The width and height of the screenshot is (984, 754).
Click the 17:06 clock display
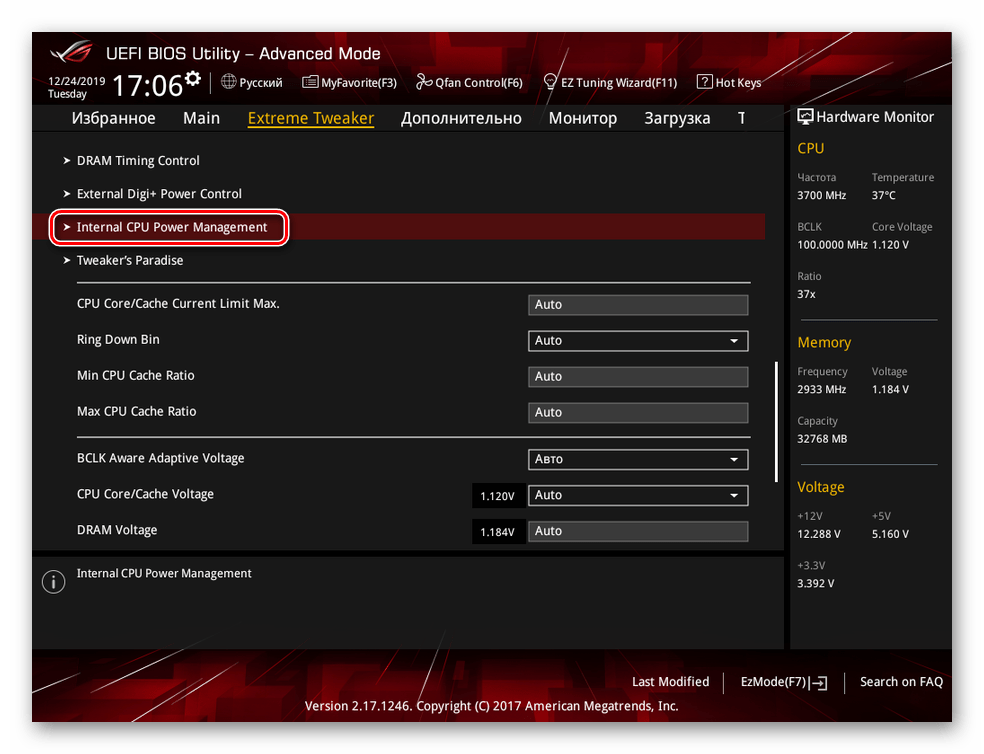[x=147, y=85]
